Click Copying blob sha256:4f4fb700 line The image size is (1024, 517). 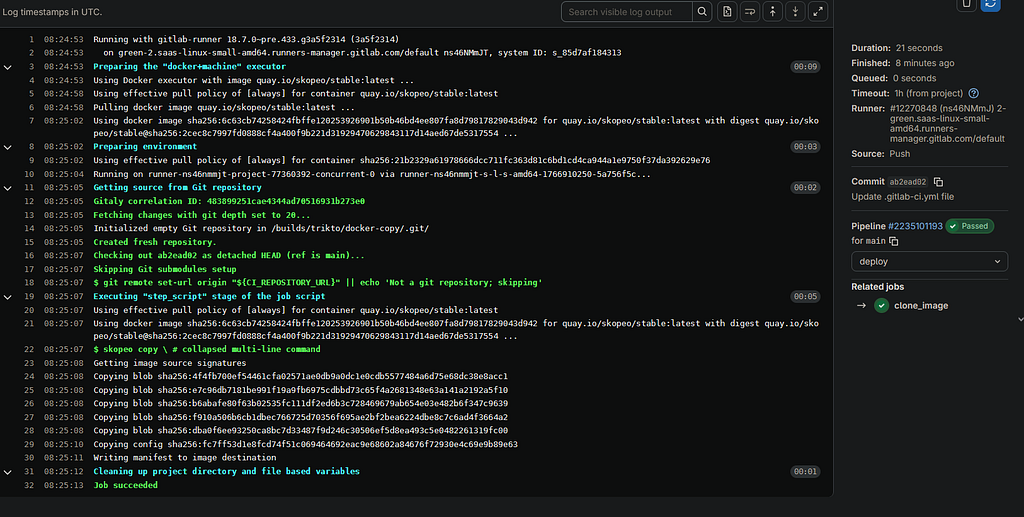click(x=300, y=377)
